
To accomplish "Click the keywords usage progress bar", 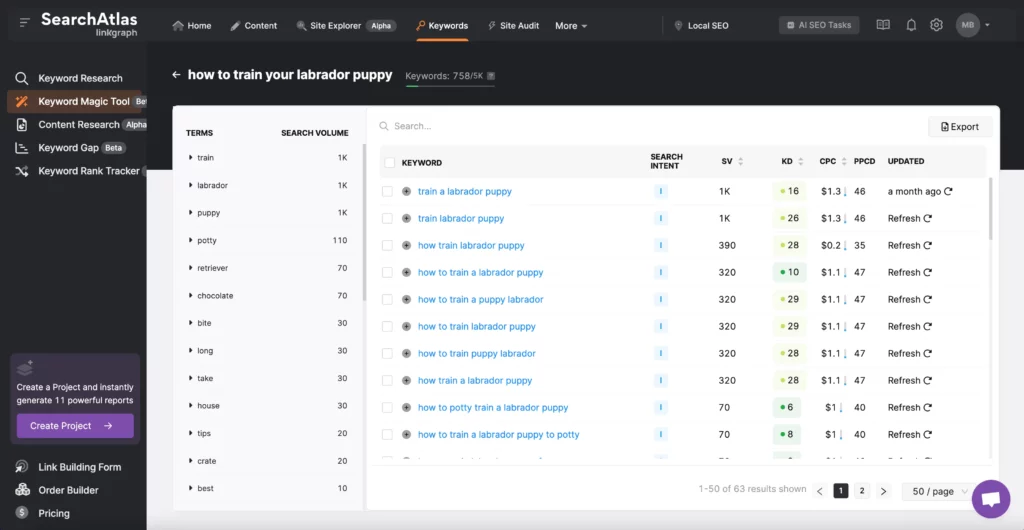I will click(450, 86).
